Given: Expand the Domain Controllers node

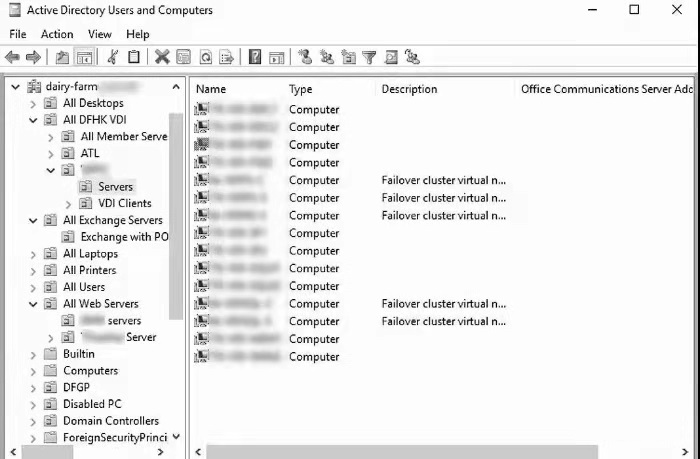Looking at the screenshot, I should click(34, 421).
